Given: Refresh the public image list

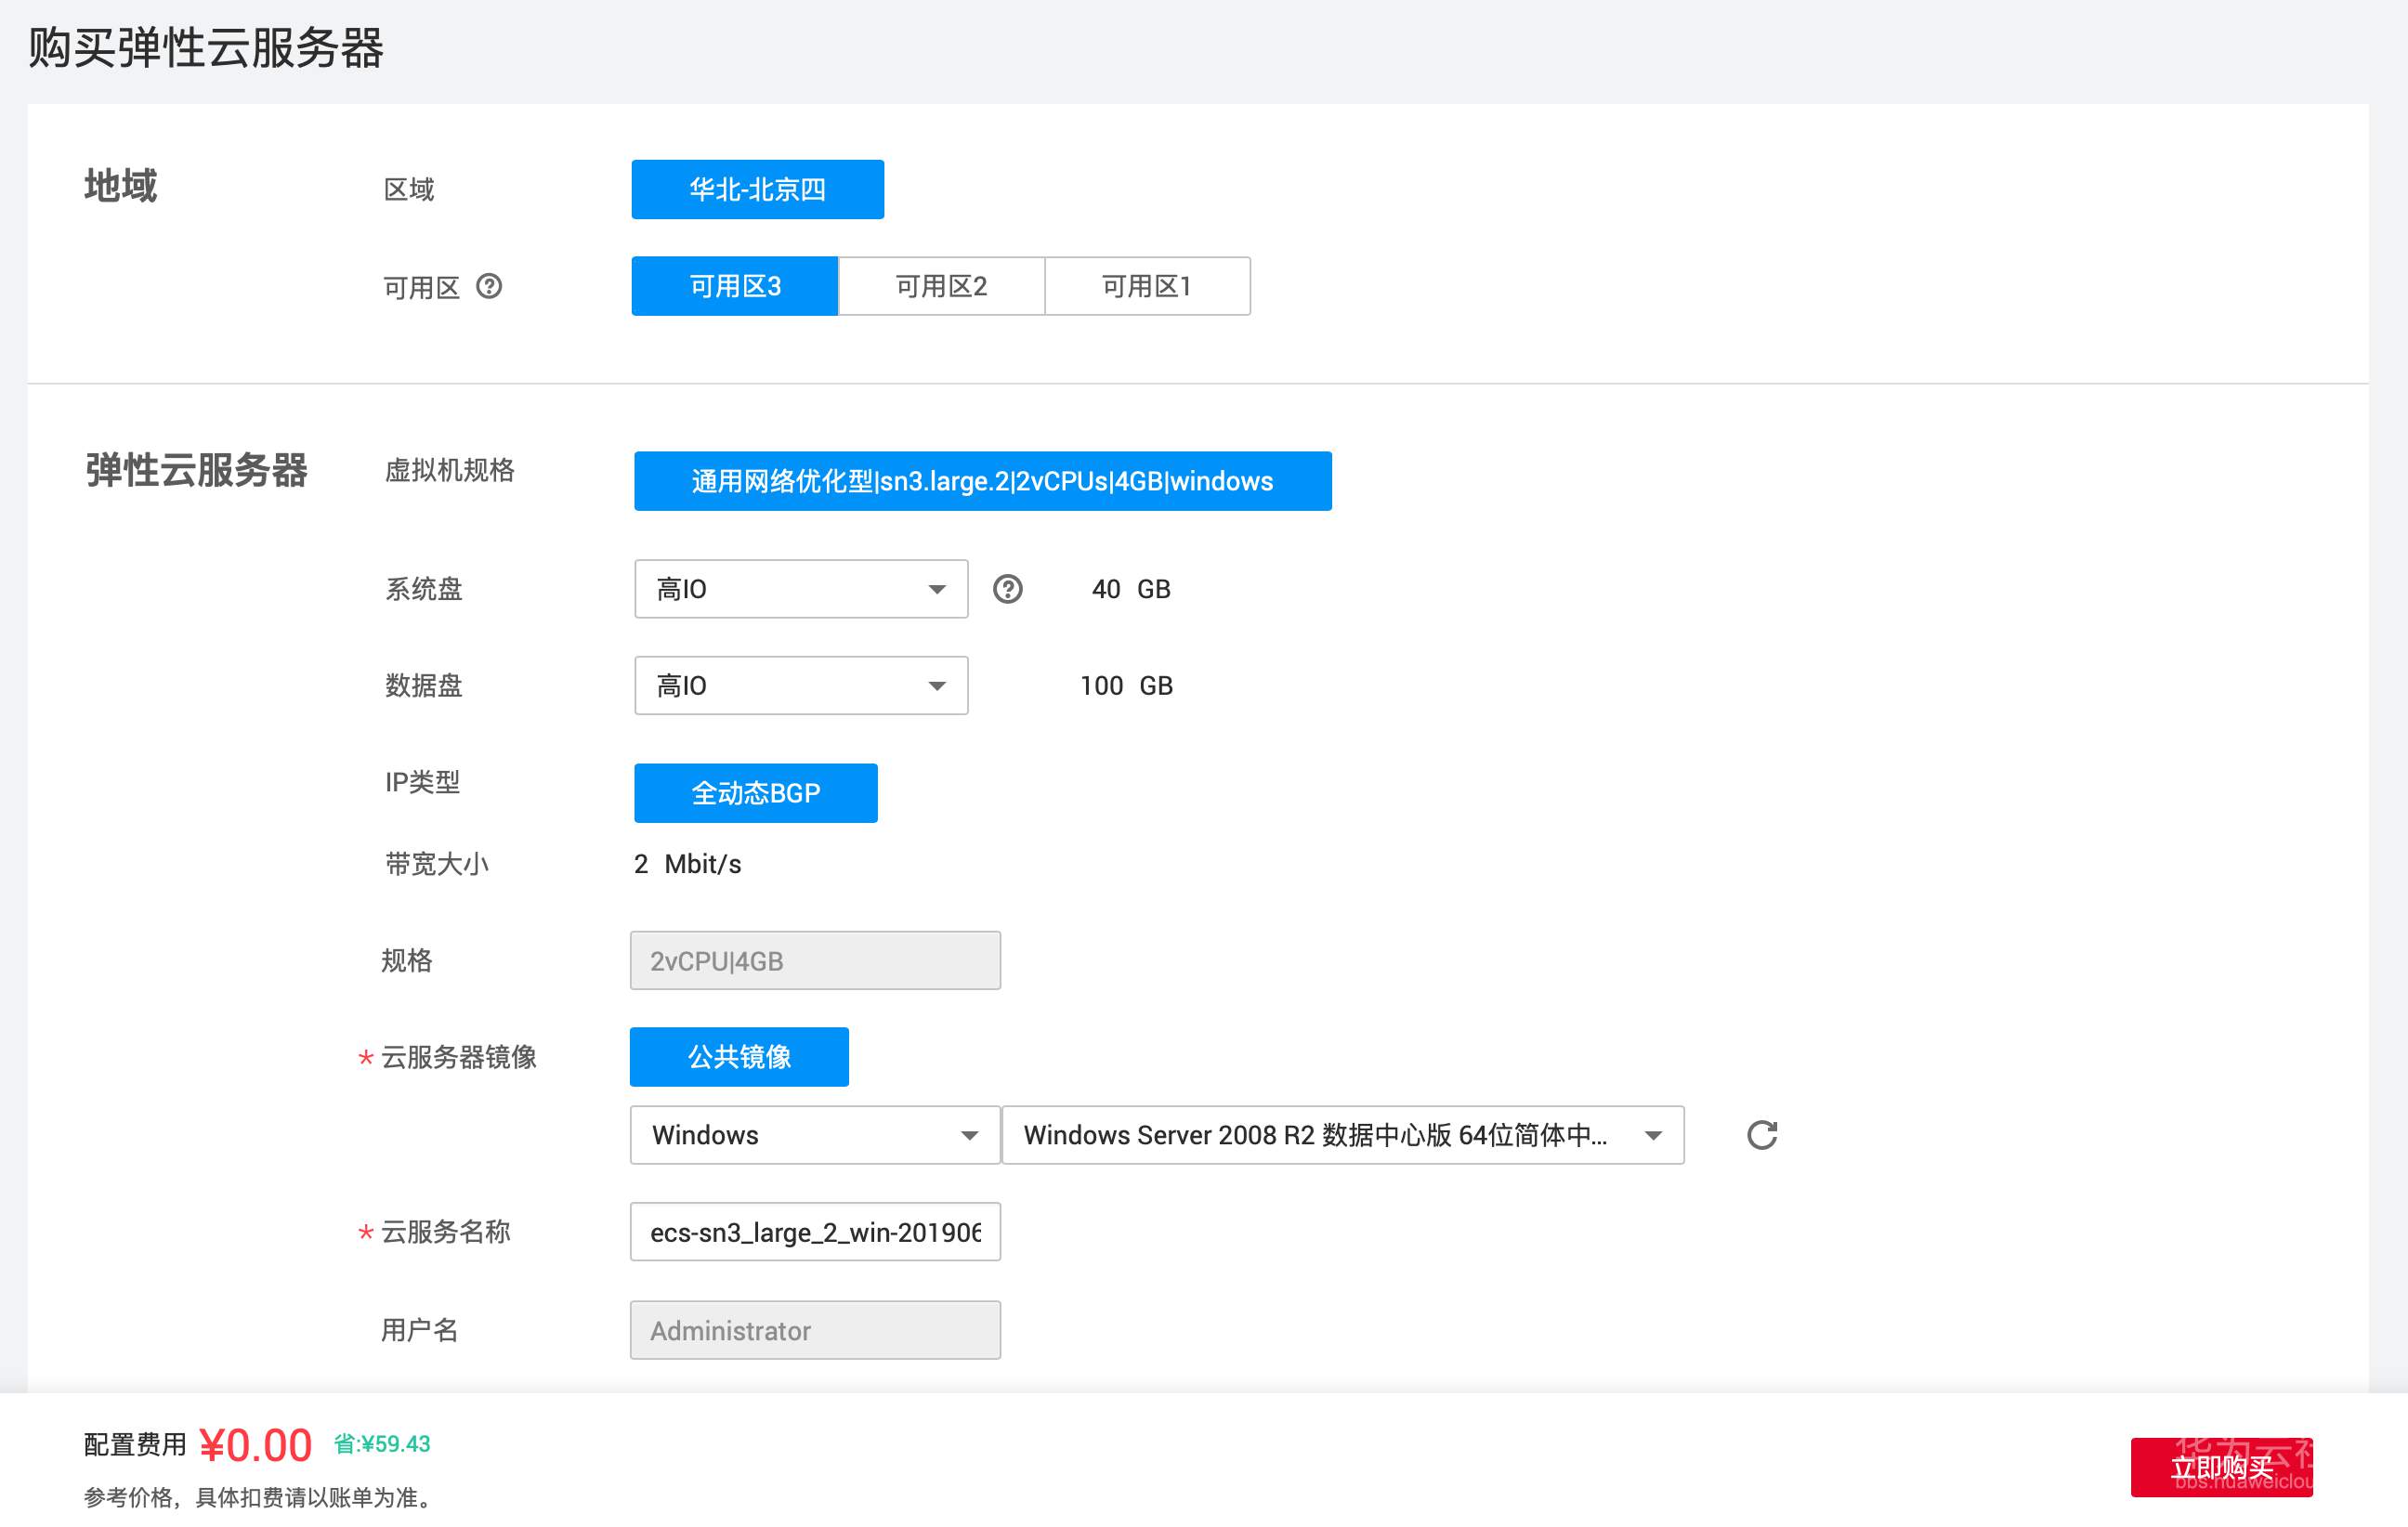Looking at the screenshot, I should (x=1763, y=1135).
